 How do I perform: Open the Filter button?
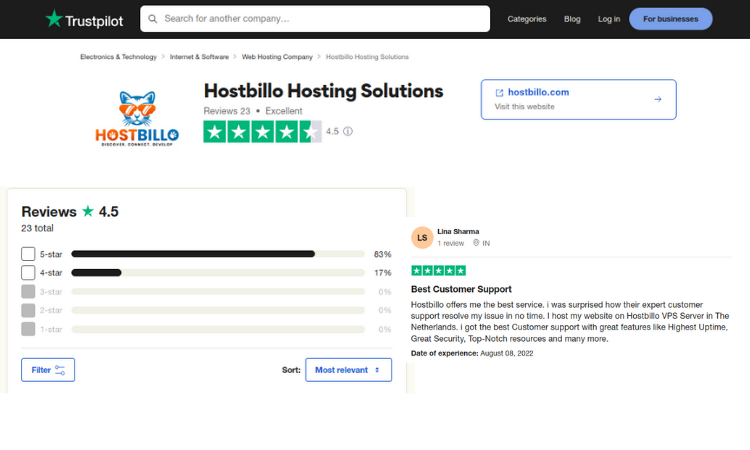click(48, 370)
